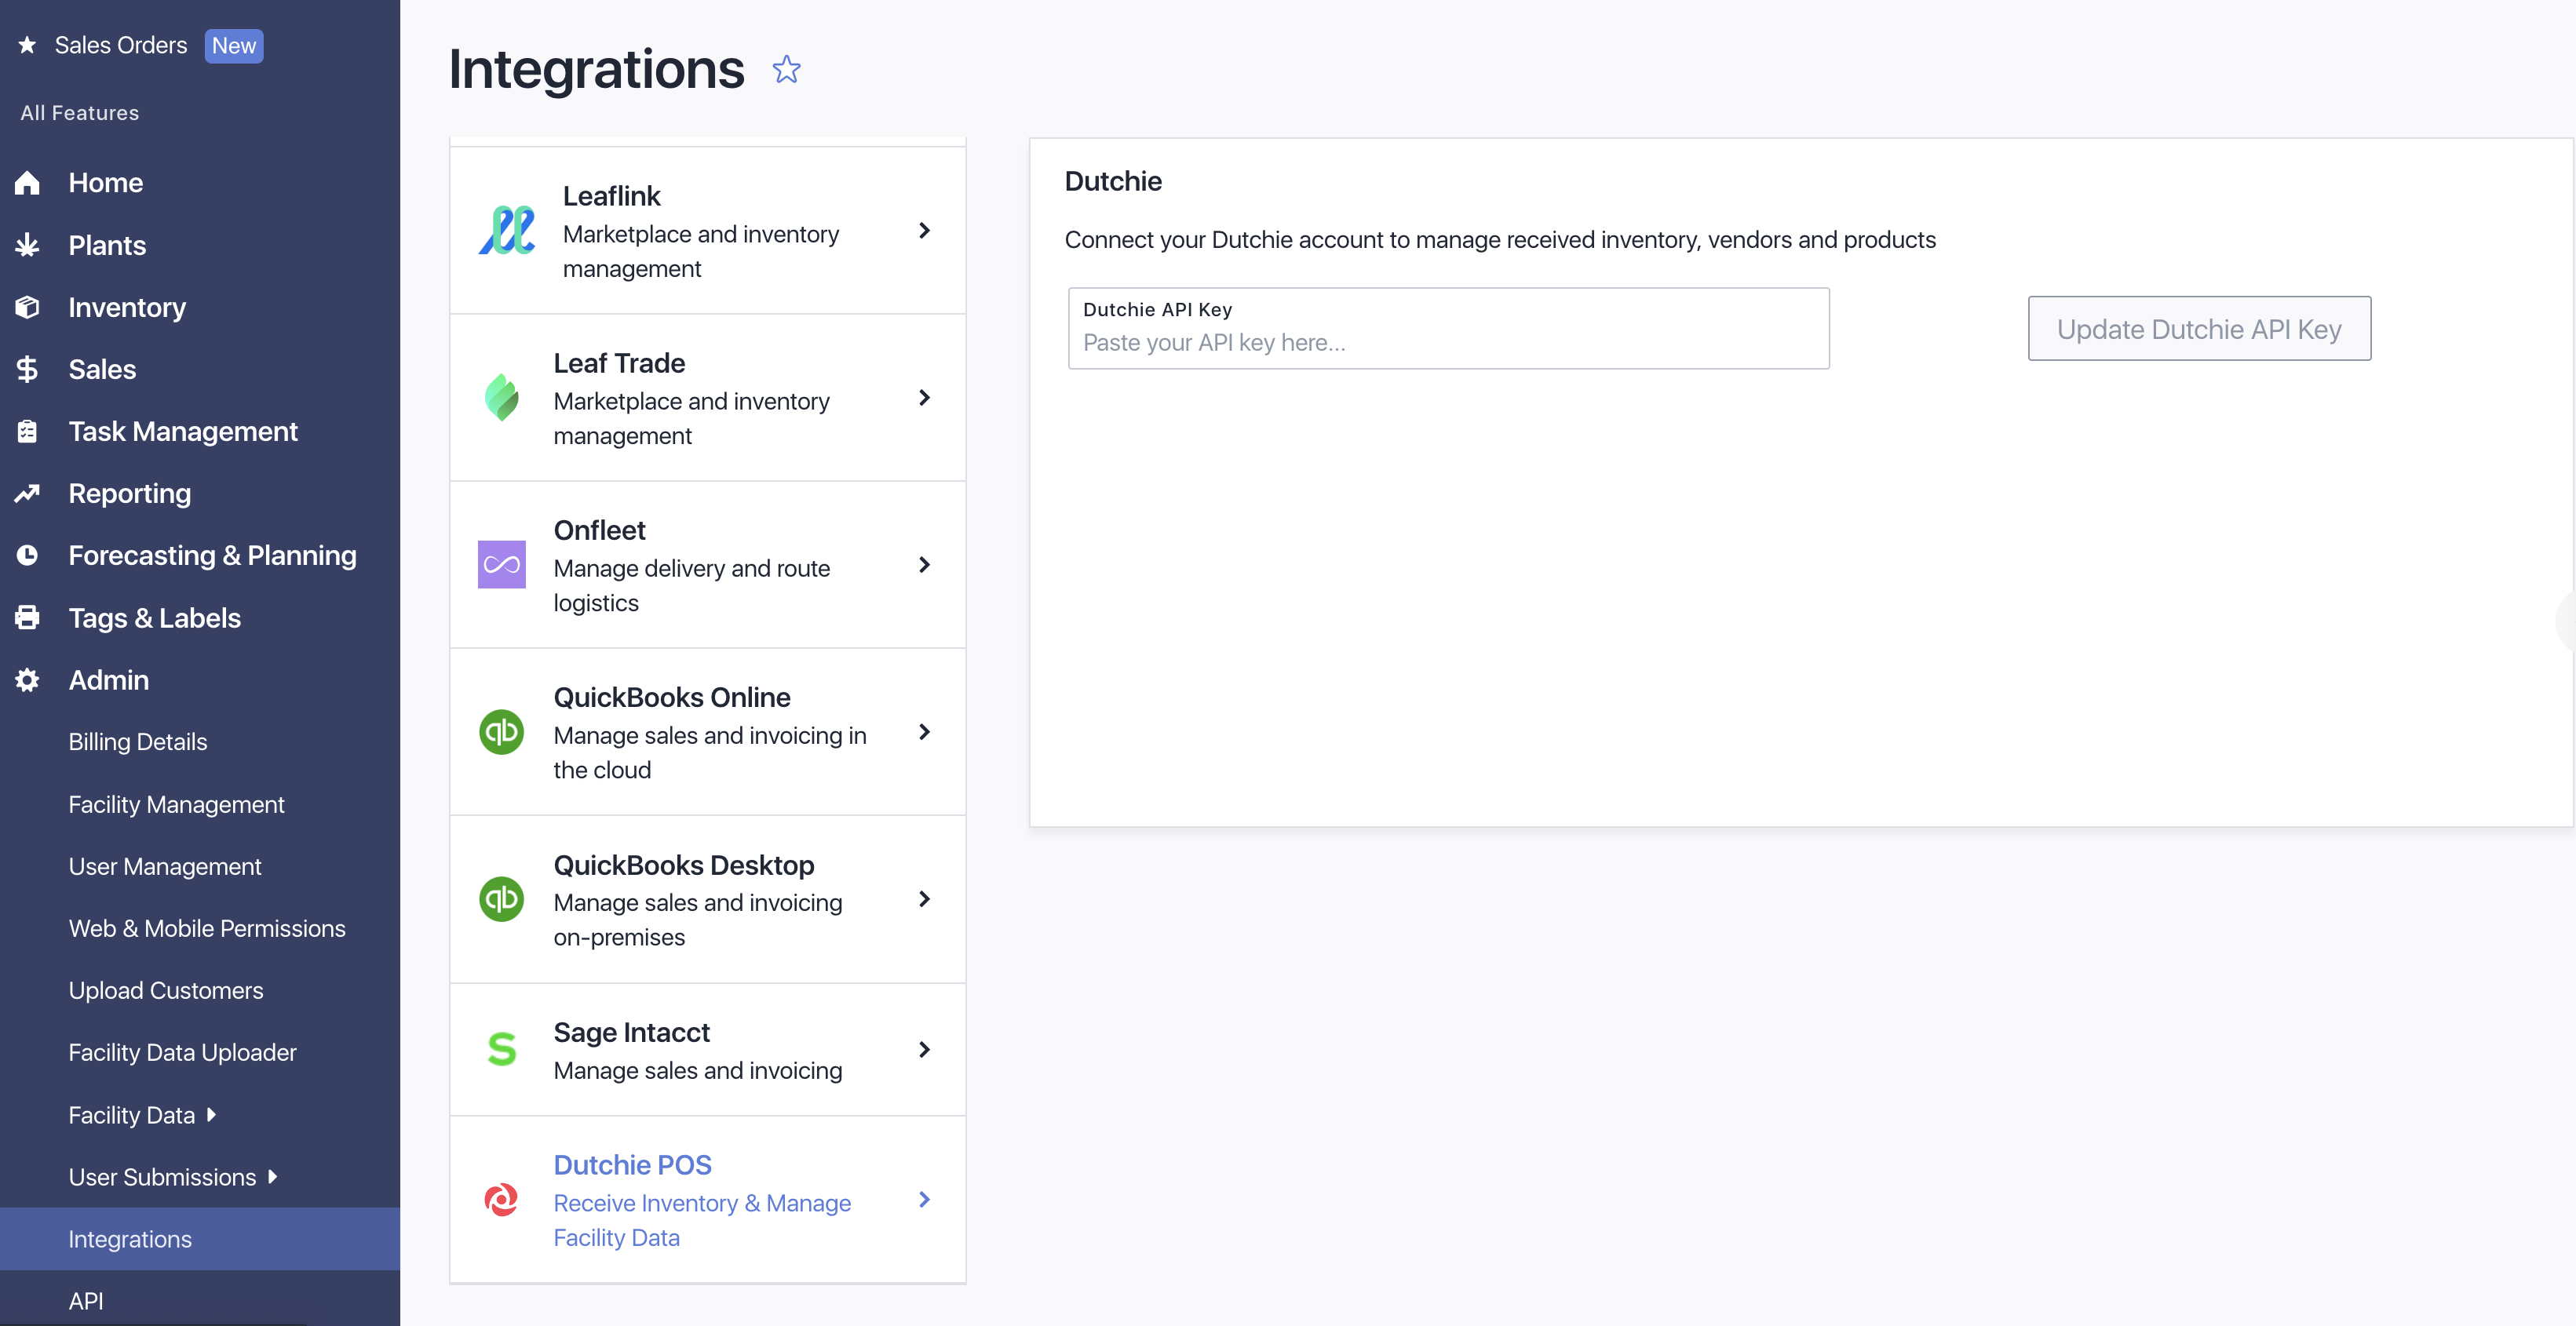2576x1326 pixels.
Task: Select the Leaflink integration title
Action: [x=611, y=196]
